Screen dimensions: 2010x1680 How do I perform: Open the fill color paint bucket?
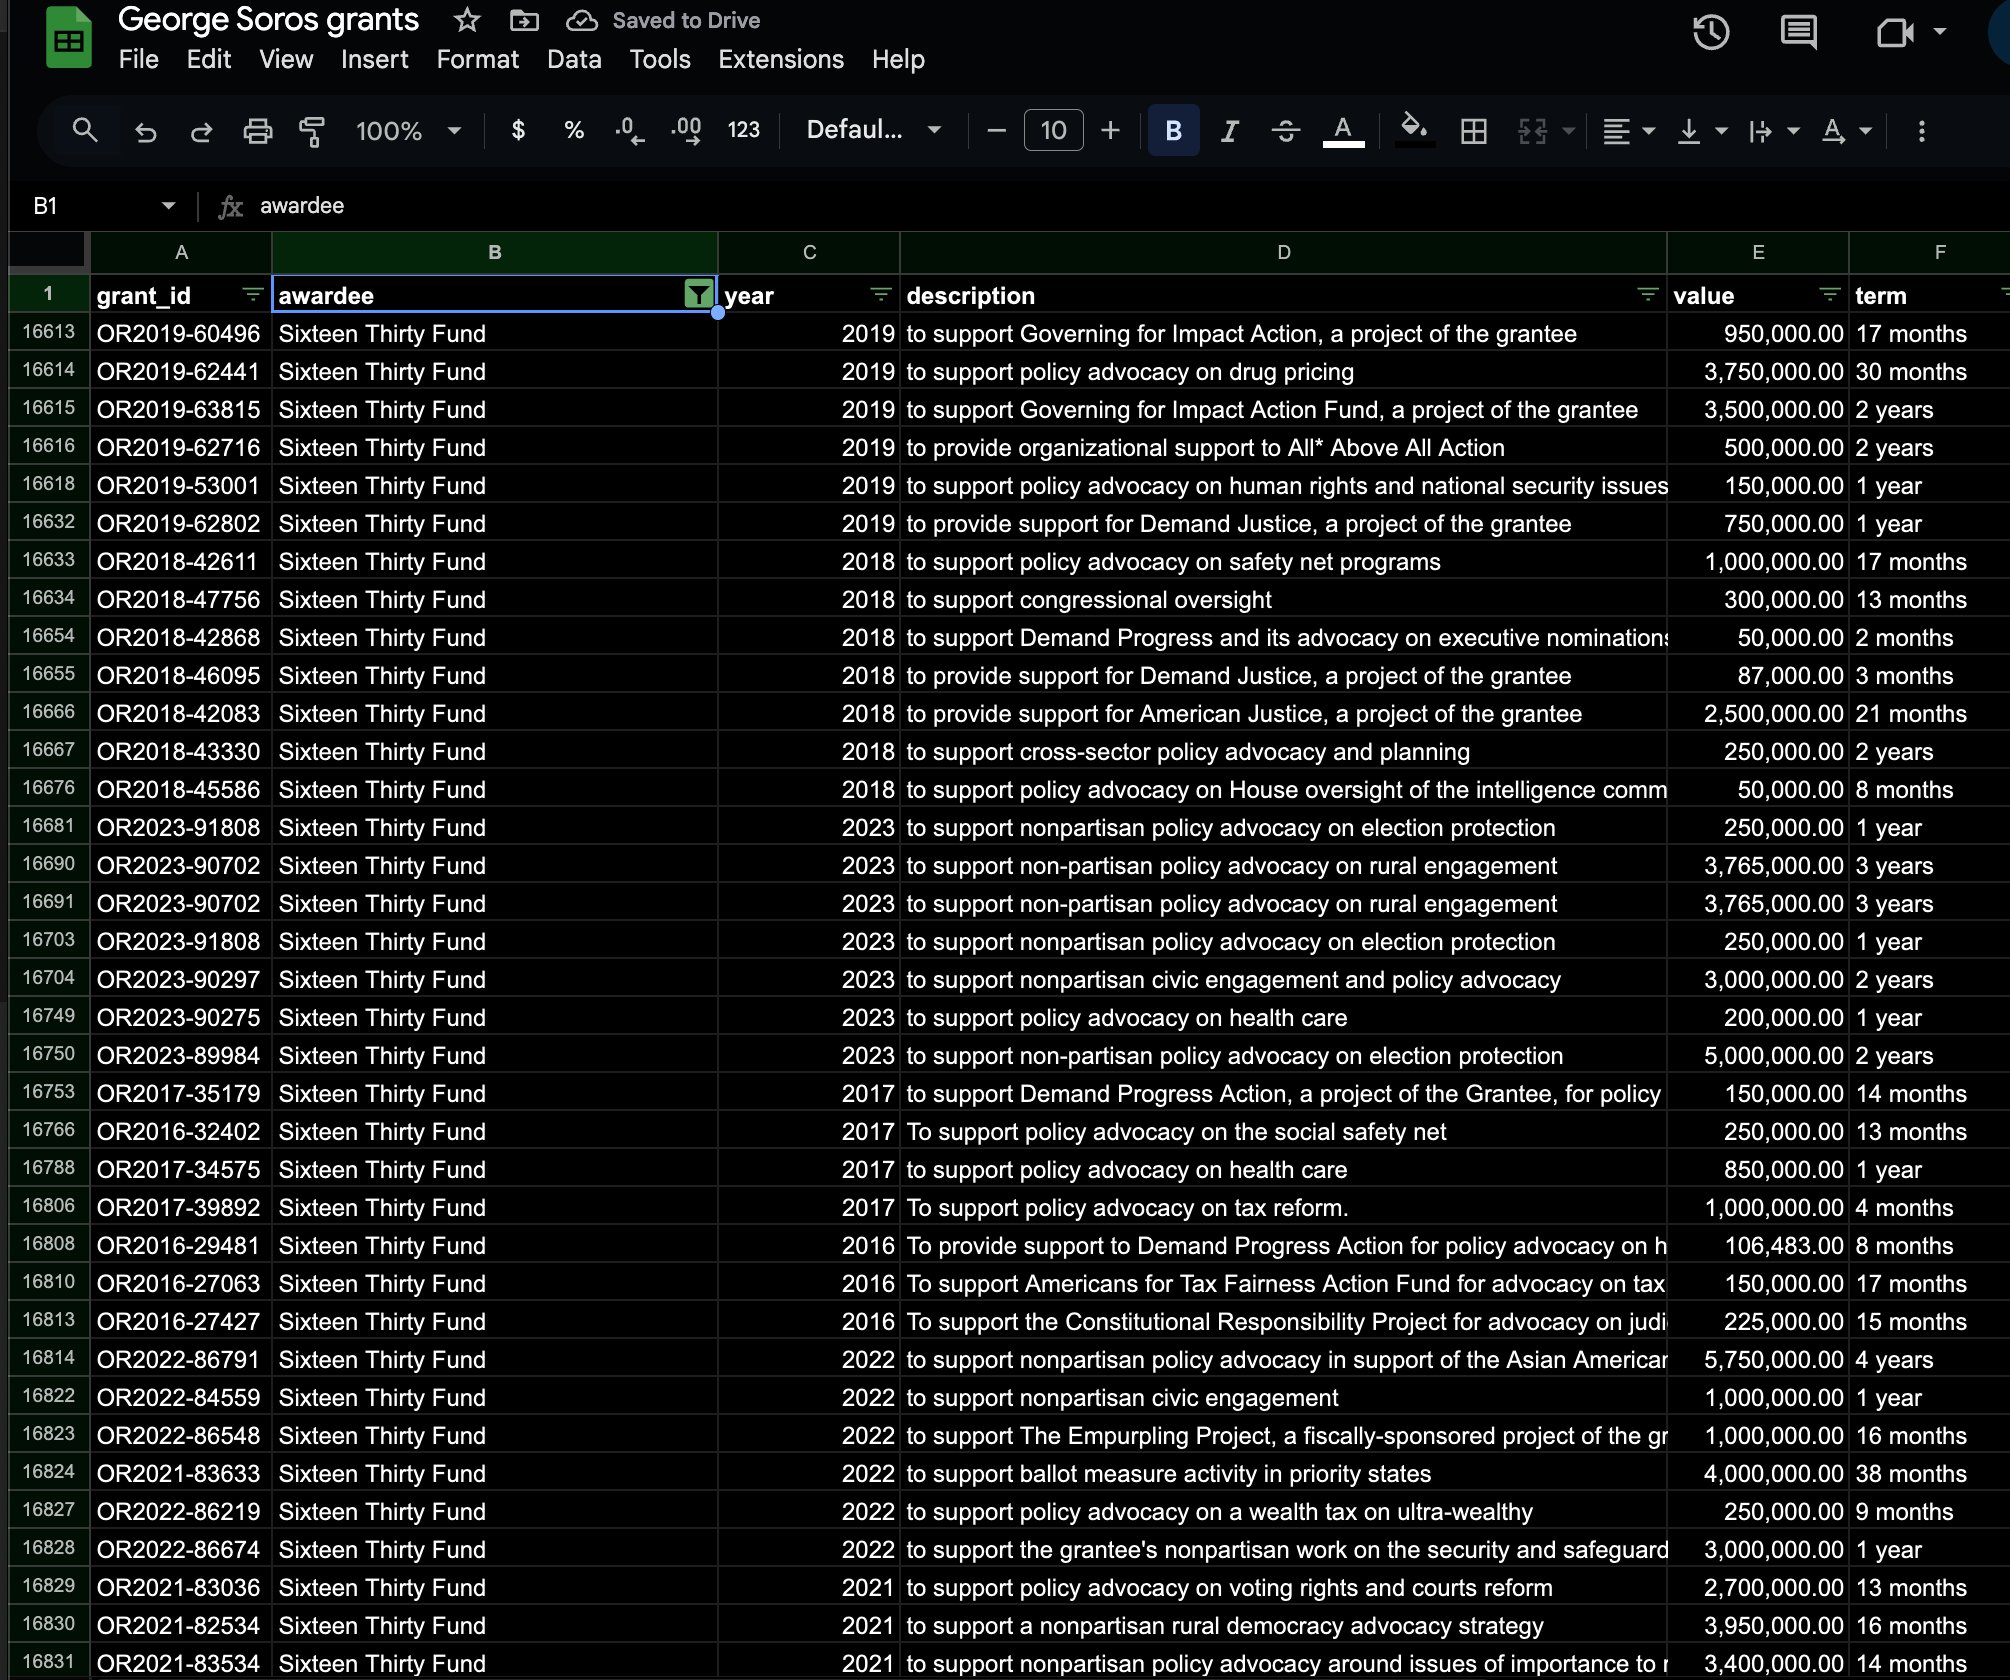pos(1414,129)
